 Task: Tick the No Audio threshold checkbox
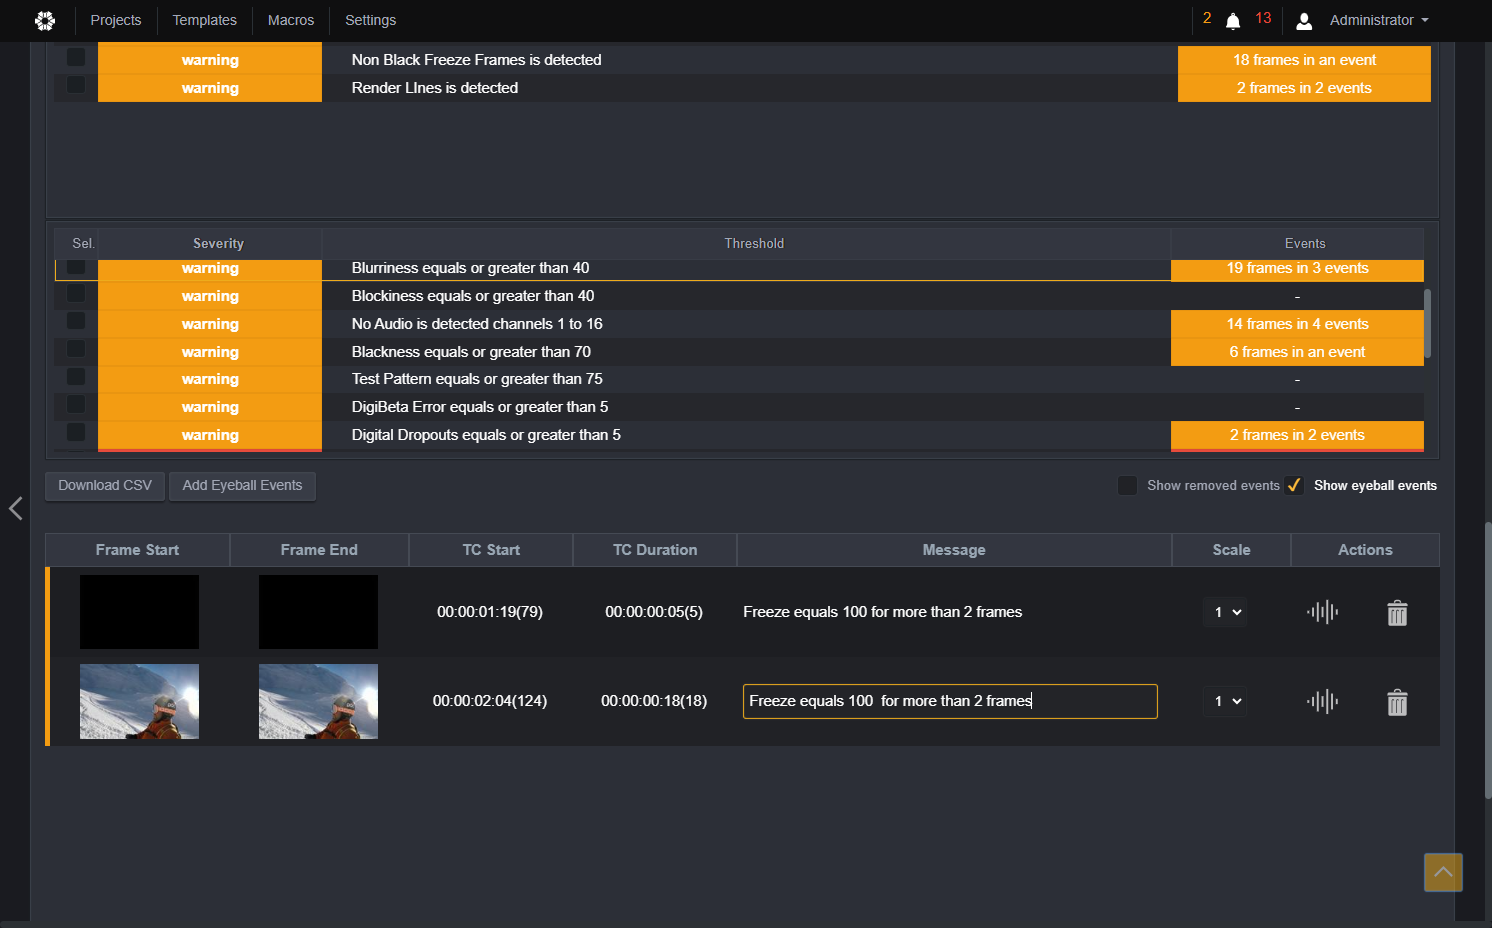point(76,321)
